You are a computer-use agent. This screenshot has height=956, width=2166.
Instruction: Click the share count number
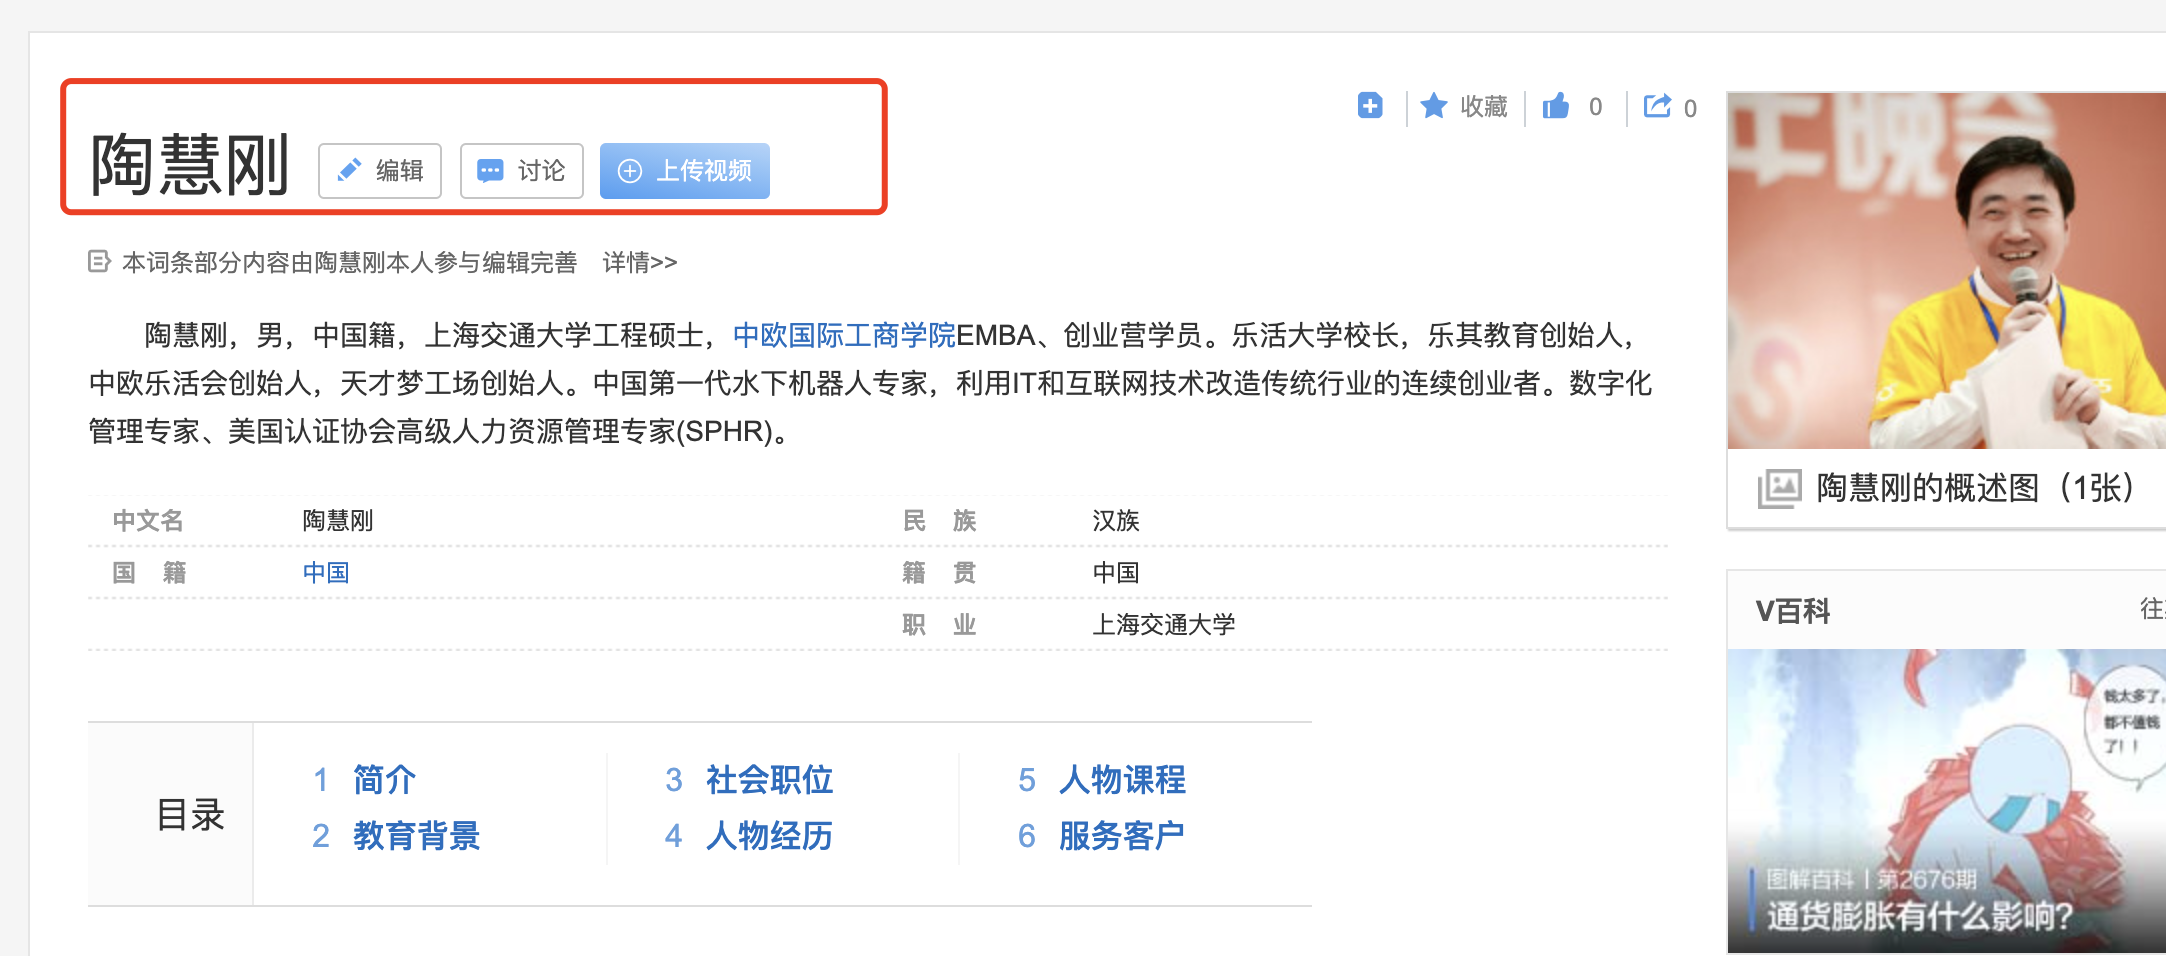(x=1690, y=108)
